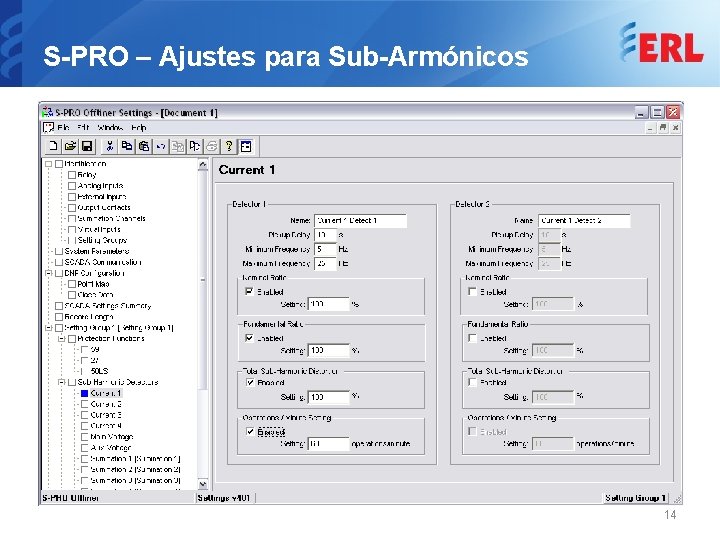Viewport: 720px width, 540px height.
Task: Click the toolbar icon left of Print
Action: [x=195, y=146]
